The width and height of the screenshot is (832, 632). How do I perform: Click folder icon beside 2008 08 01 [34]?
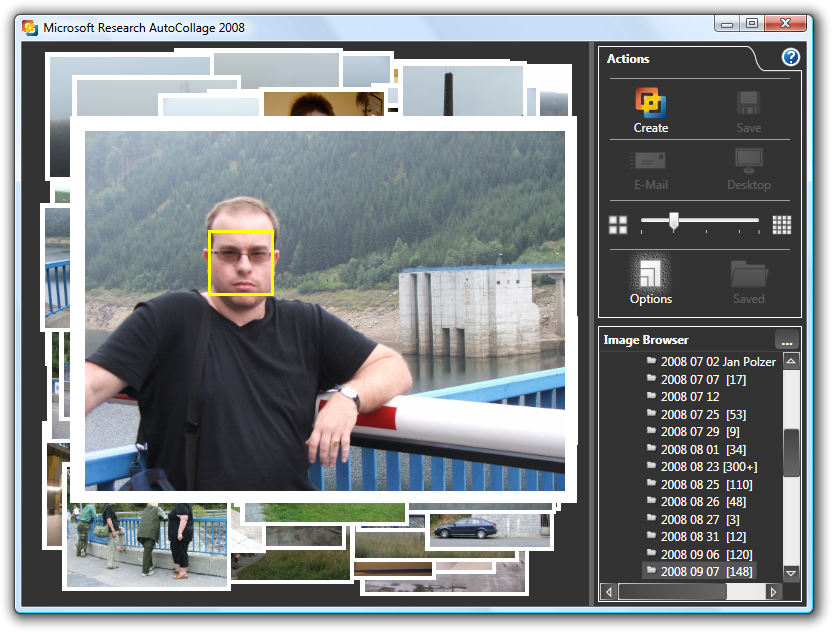point(651,448)
